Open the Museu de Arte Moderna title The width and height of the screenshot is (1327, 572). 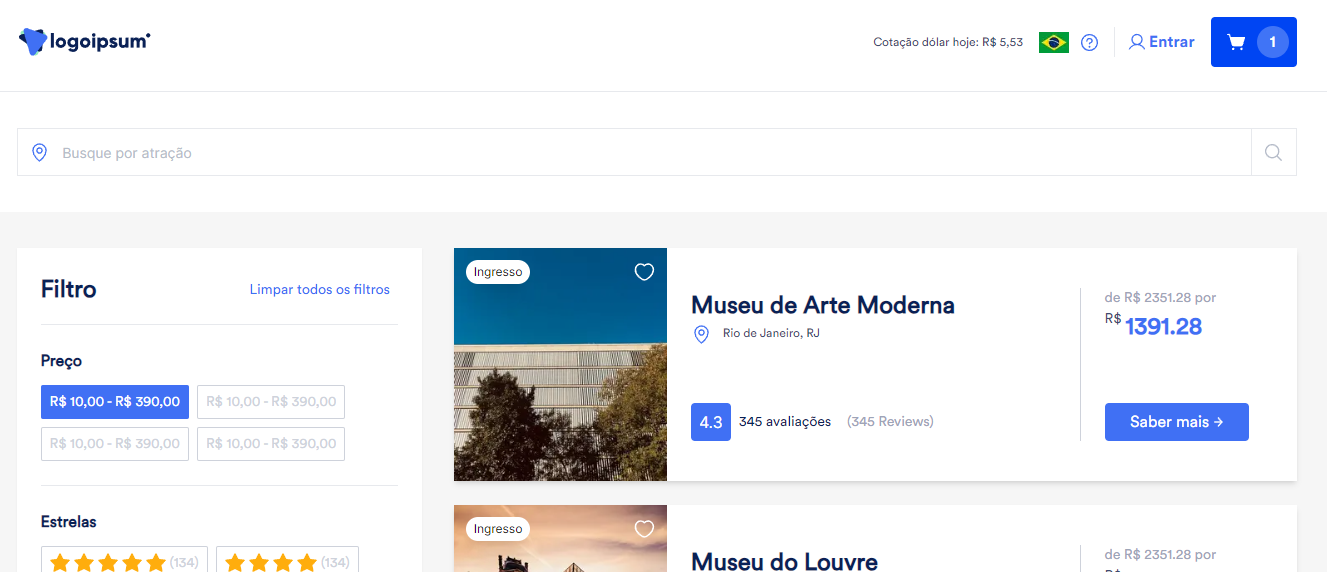(x=823, y=305)
